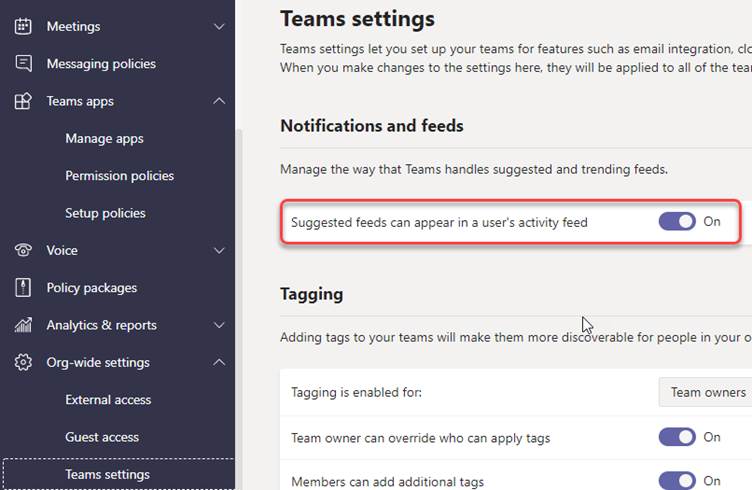This screenshot has height=490, width=752.
Task: Open Guest access settings
Action: click(x=102, y=437)
